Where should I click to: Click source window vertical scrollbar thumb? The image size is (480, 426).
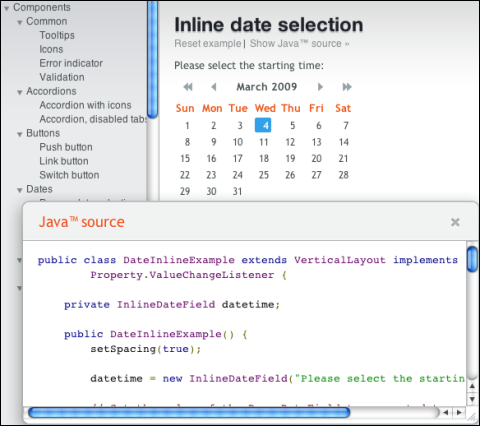472,259
